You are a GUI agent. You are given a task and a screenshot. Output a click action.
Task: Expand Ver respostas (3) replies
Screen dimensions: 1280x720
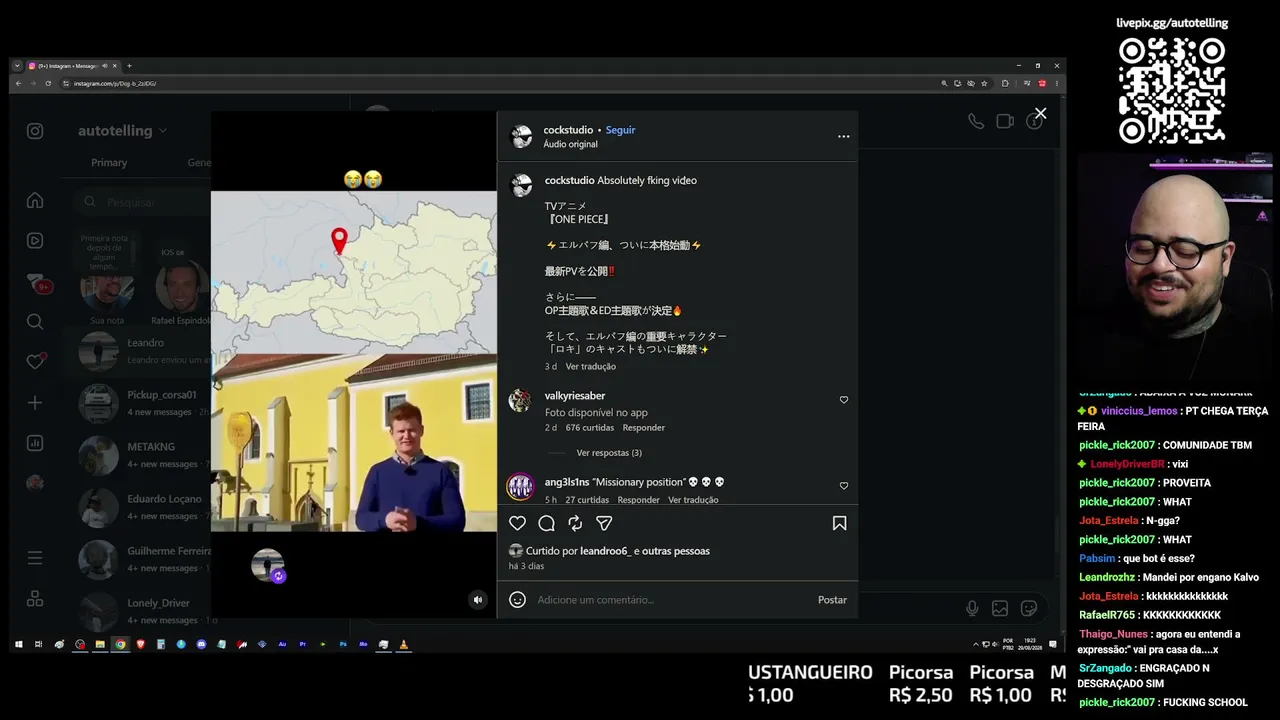pyautogui.click(x=609, y=453)
